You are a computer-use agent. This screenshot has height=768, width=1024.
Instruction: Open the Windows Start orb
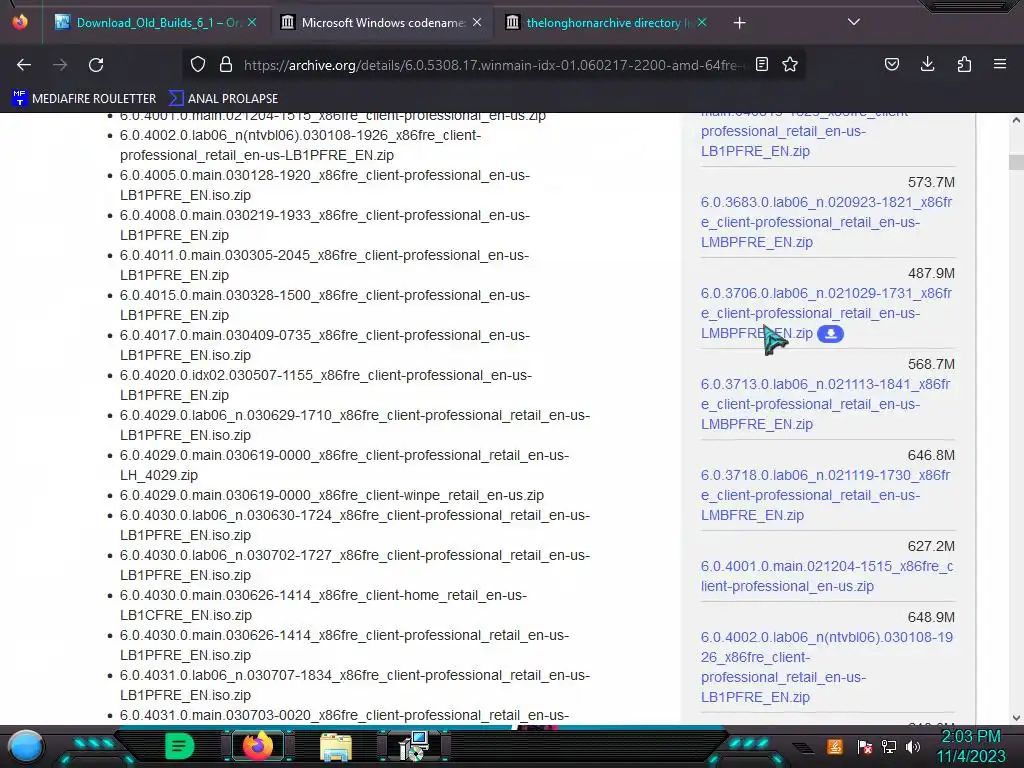click(x=25, y=747)
